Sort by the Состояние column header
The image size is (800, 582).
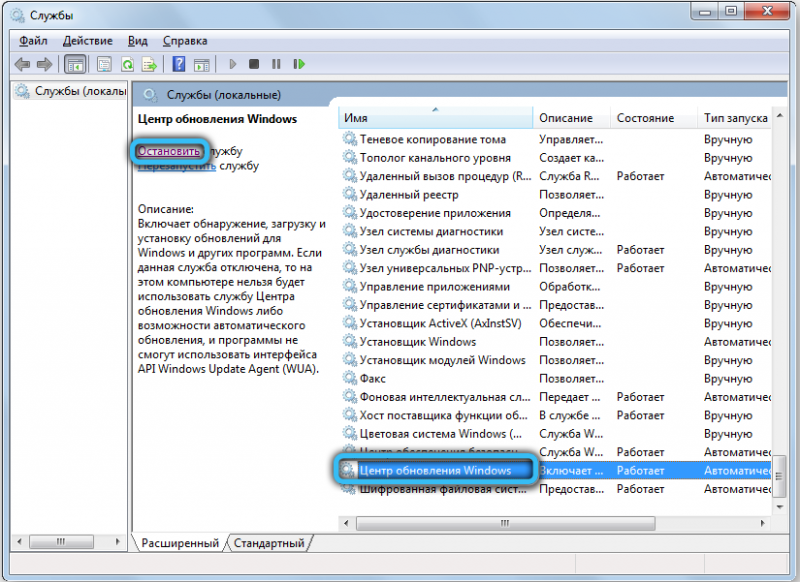point(654,118)
